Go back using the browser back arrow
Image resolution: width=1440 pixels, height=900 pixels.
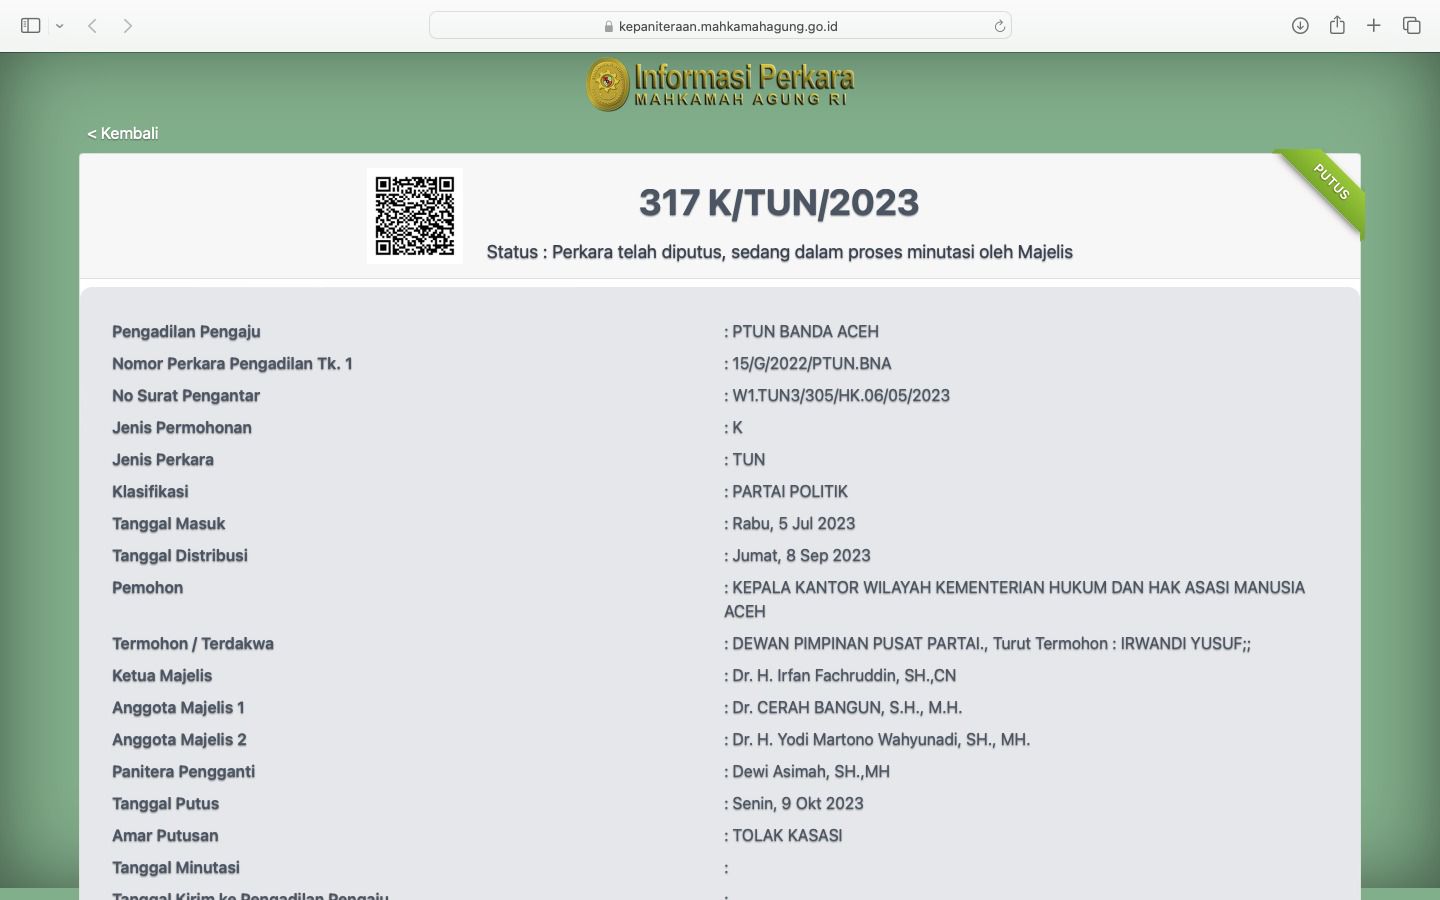click(92, 26)
